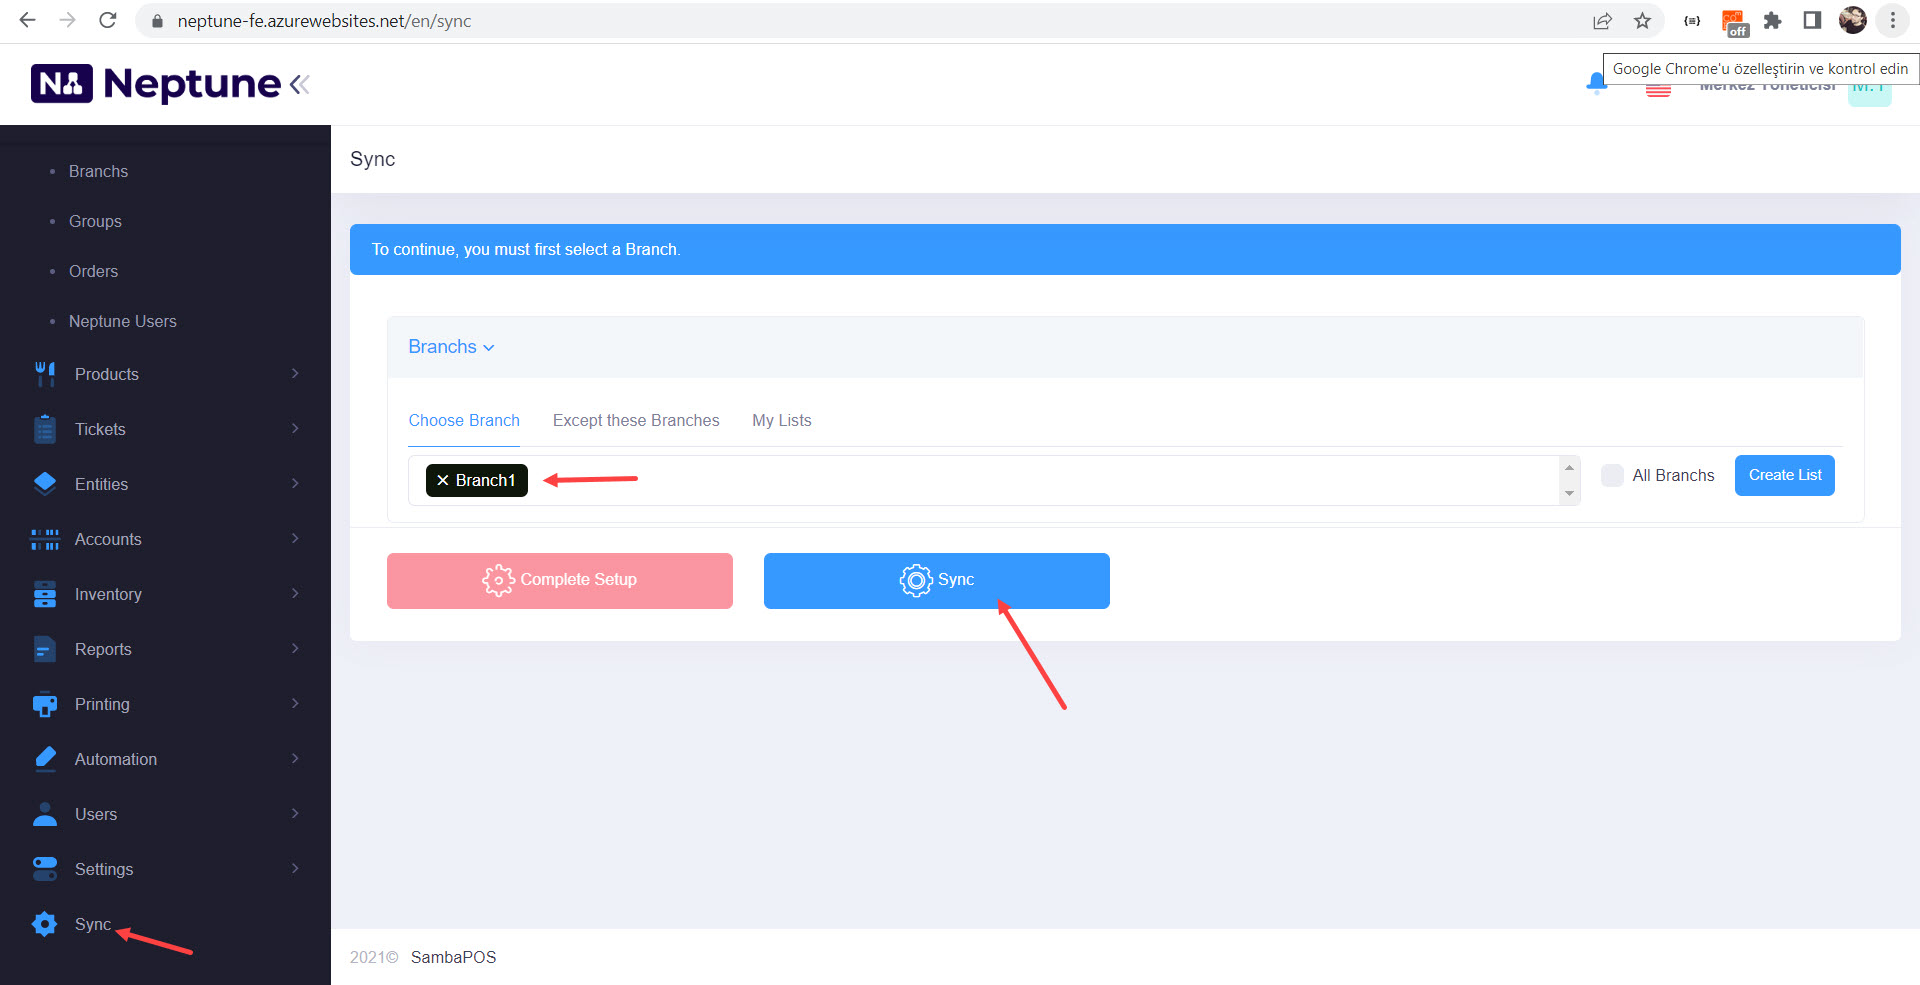Select the Automation pencil icon
Screen dimensions: 1920x985
45,759
